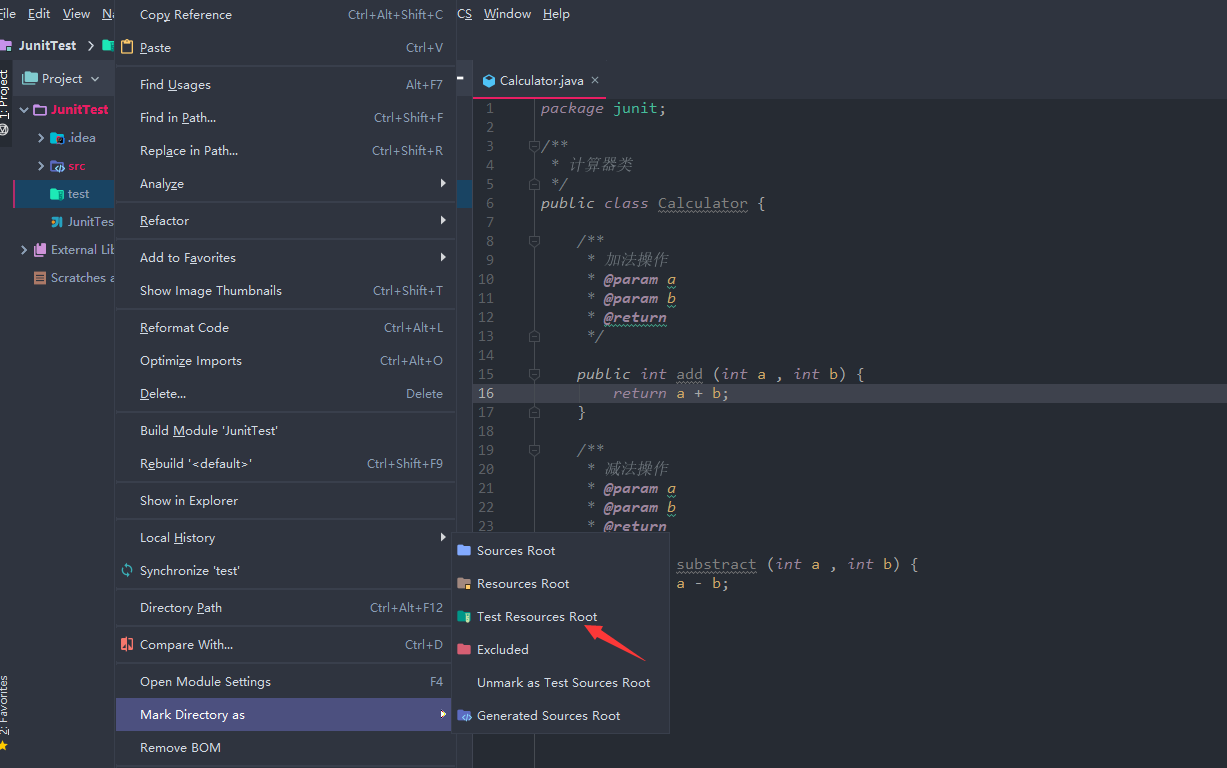Click the Synchronize 'test' refresh icon
This screenshot has width=1227, height=768.
[x=127, y=570]
